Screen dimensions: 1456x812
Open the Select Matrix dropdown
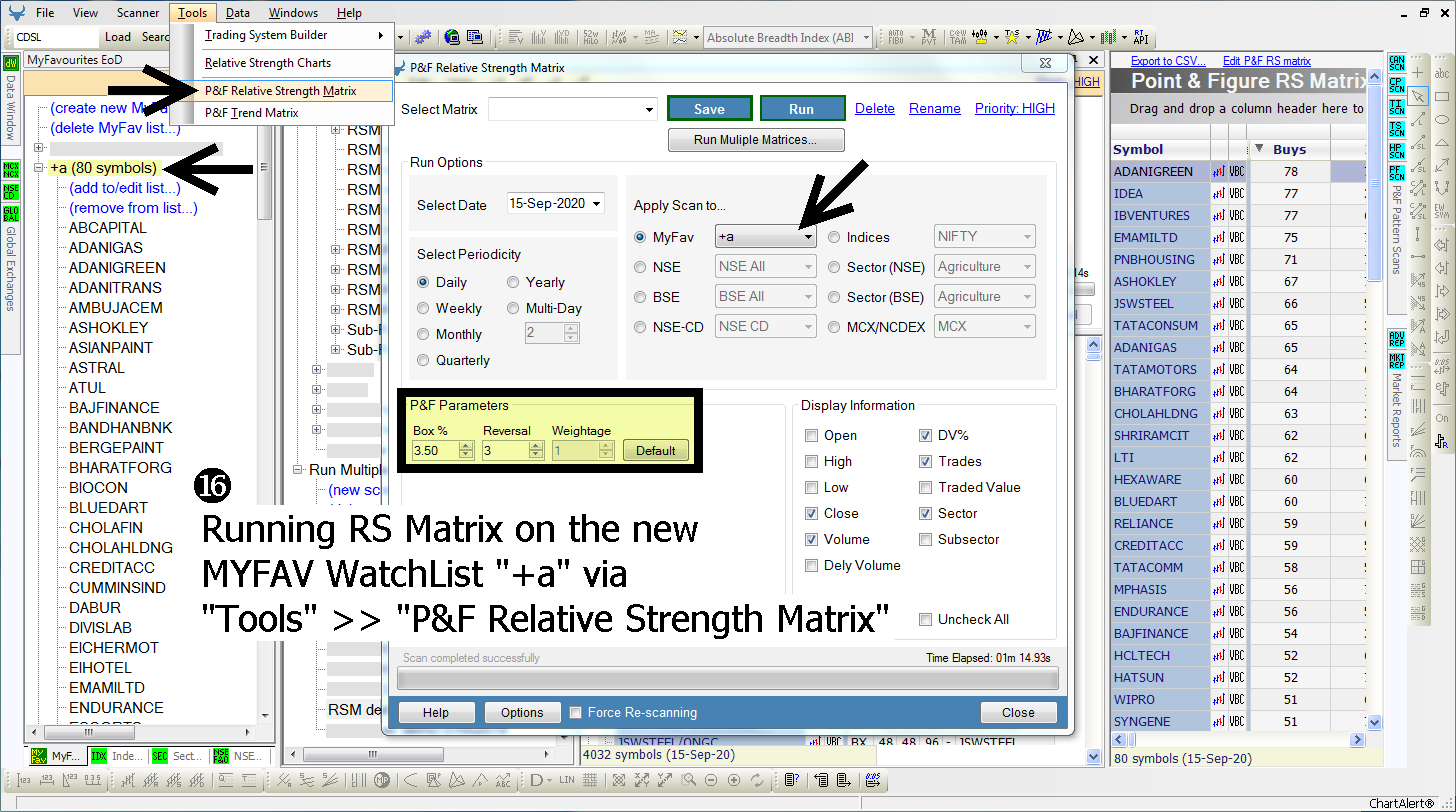coord(648,109)
